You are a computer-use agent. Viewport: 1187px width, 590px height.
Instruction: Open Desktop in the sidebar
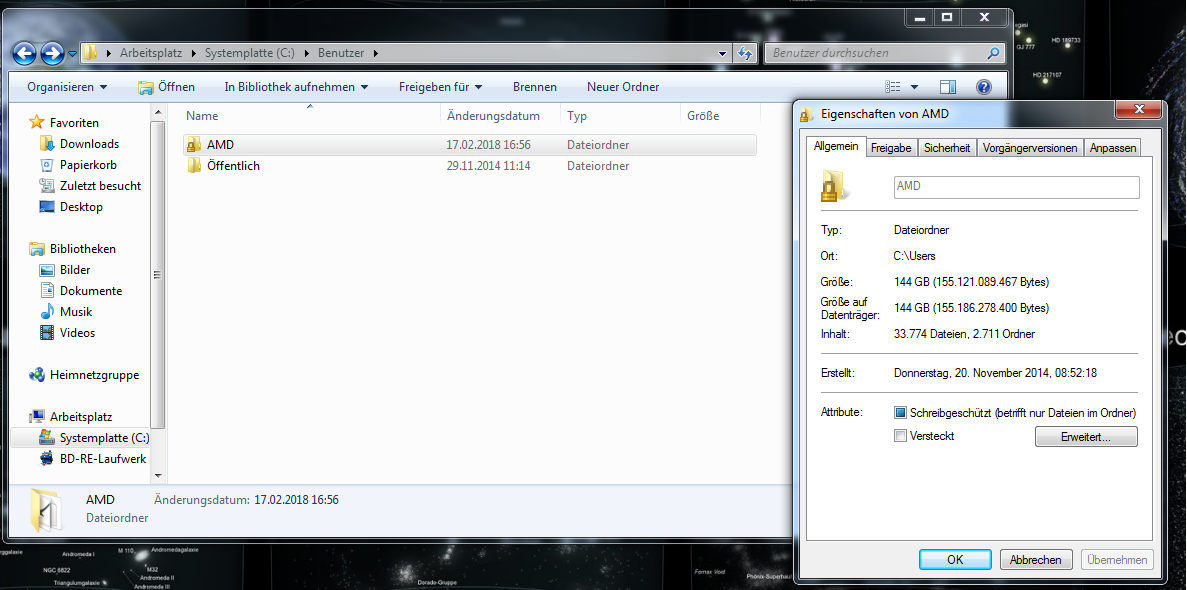70,207
